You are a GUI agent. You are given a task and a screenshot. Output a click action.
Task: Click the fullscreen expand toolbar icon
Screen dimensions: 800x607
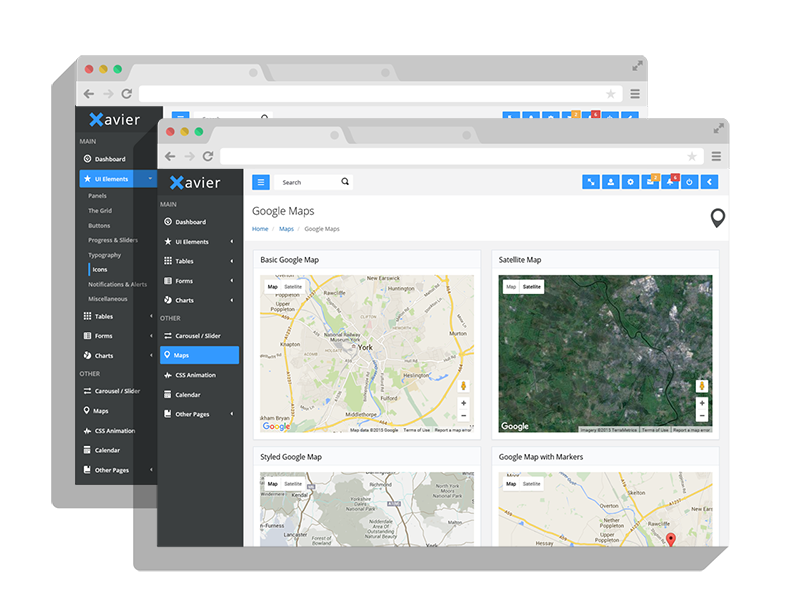pyautogui.click(x=591, y=182)
